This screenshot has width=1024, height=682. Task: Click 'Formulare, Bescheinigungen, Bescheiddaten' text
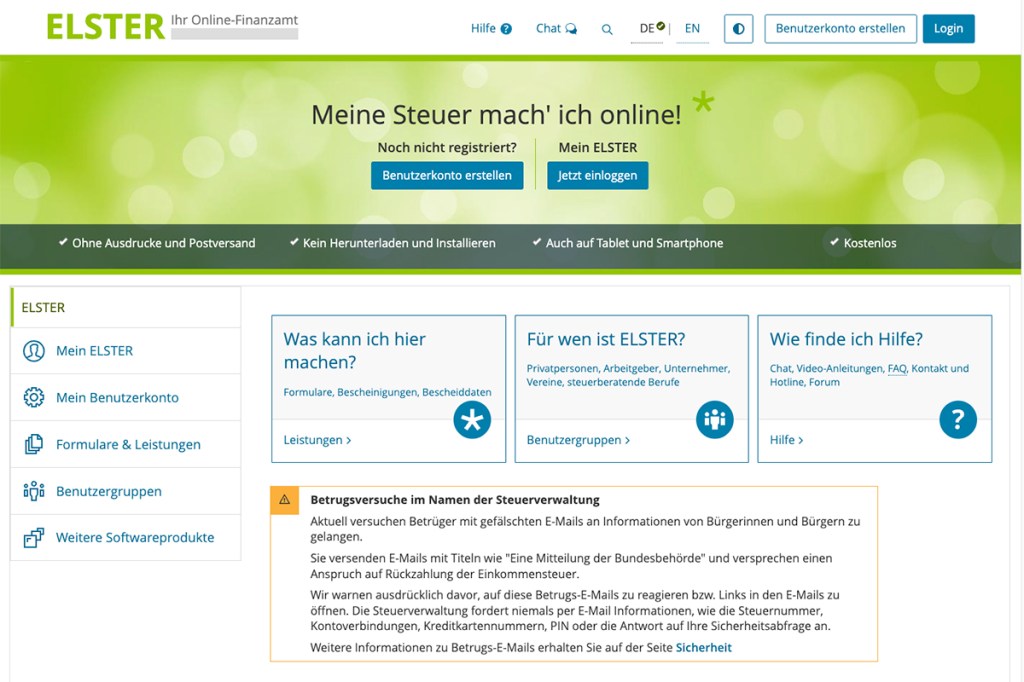click(x=387, y=393)
